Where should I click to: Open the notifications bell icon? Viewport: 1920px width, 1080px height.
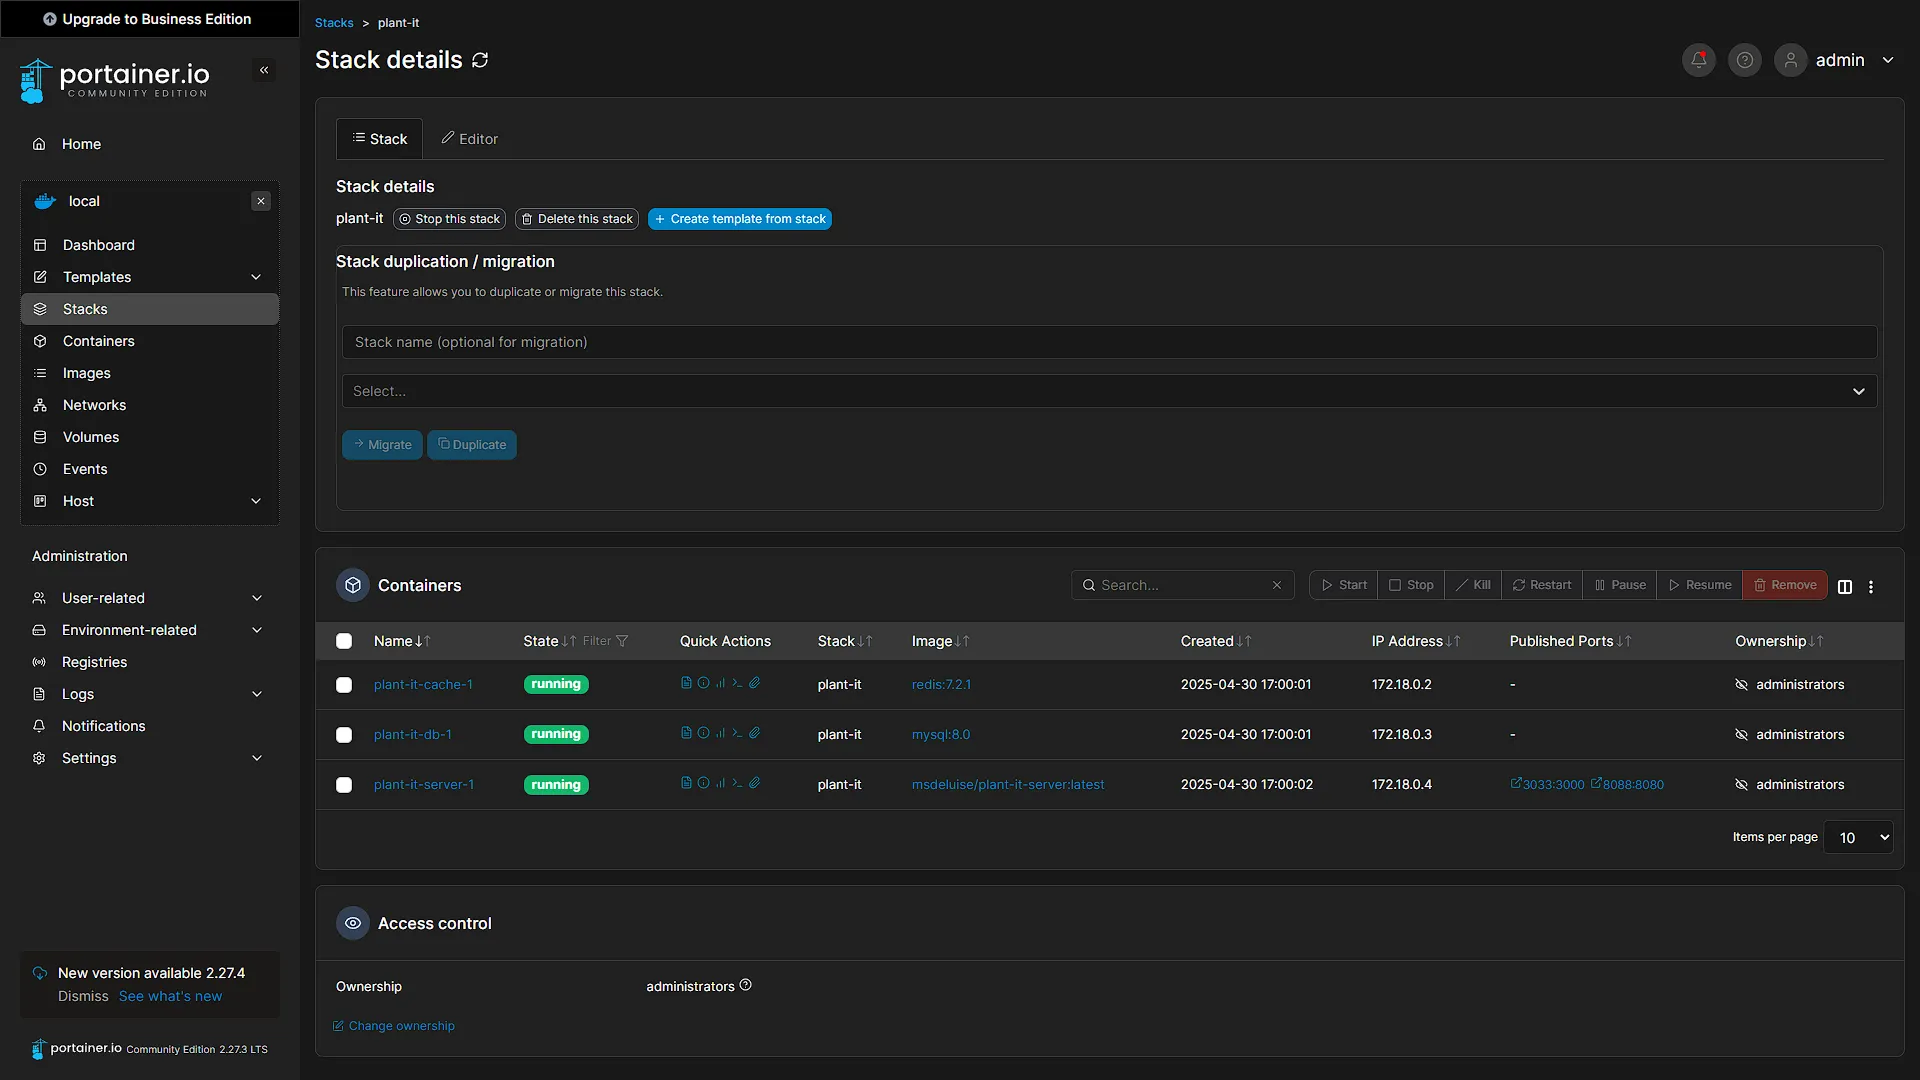[1698, 60]
